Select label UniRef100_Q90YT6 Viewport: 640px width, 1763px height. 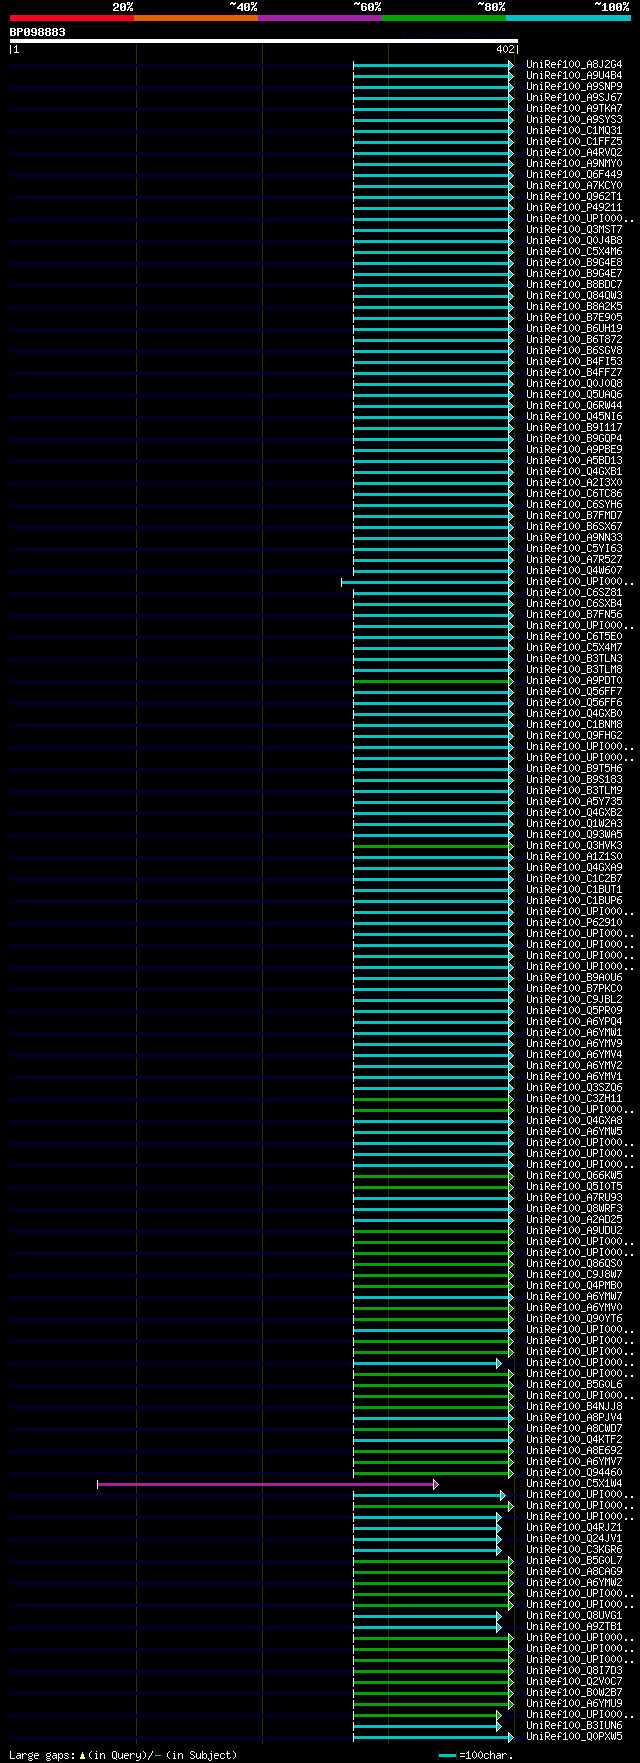pyautogui.click(x=574, y=1319)
